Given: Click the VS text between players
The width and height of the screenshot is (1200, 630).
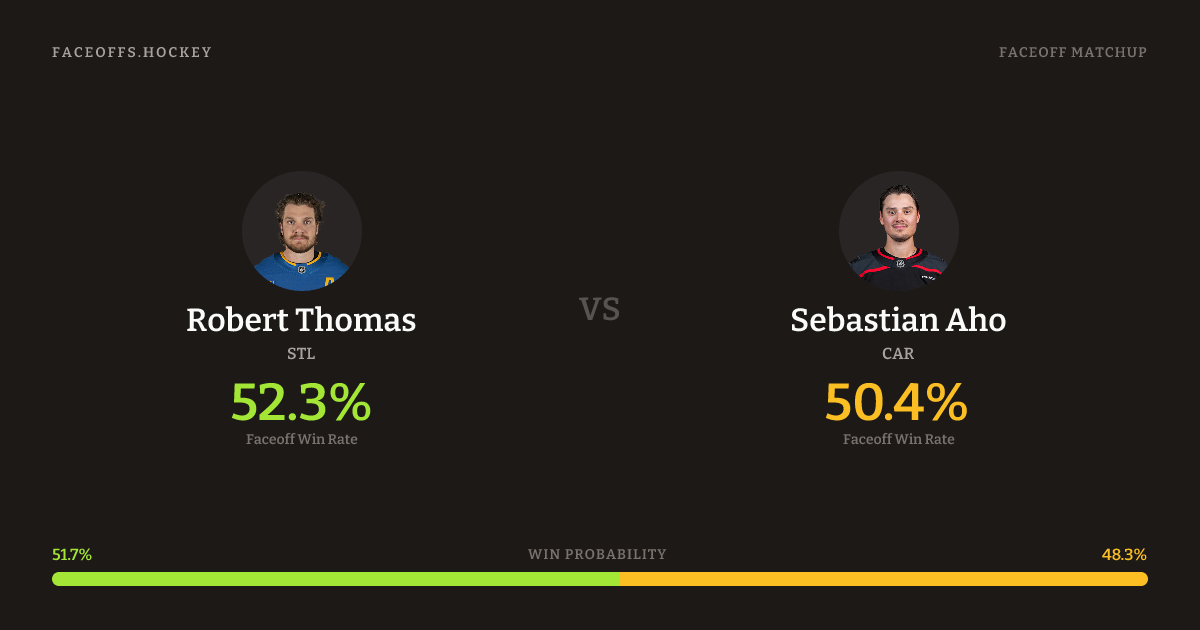Looking at the screenshot, I should click(600, 310).
